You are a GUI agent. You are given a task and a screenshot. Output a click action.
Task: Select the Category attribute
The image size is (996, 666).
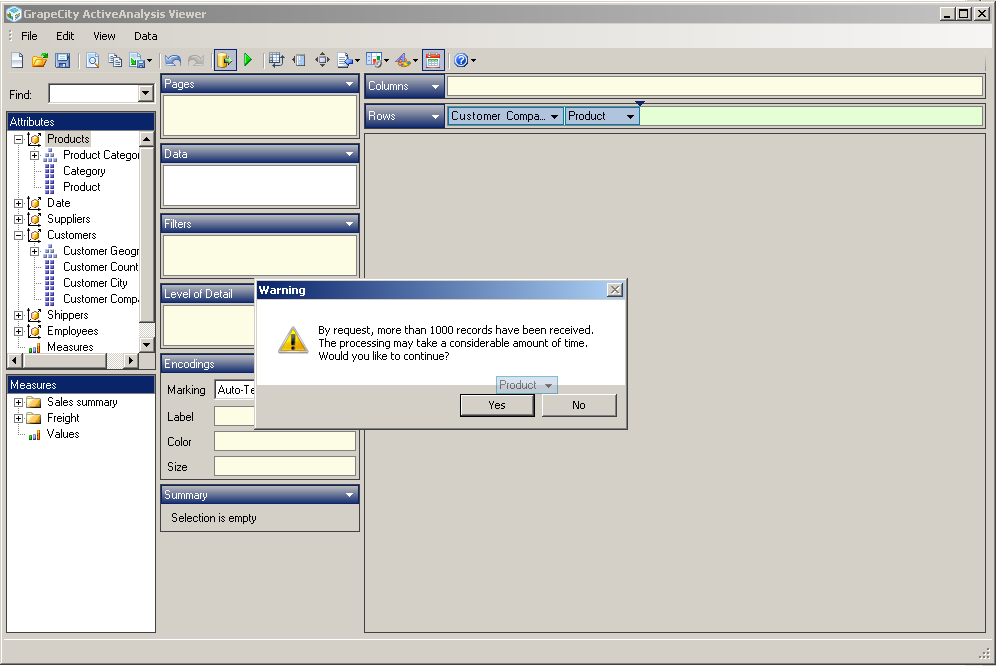point(84,171)
